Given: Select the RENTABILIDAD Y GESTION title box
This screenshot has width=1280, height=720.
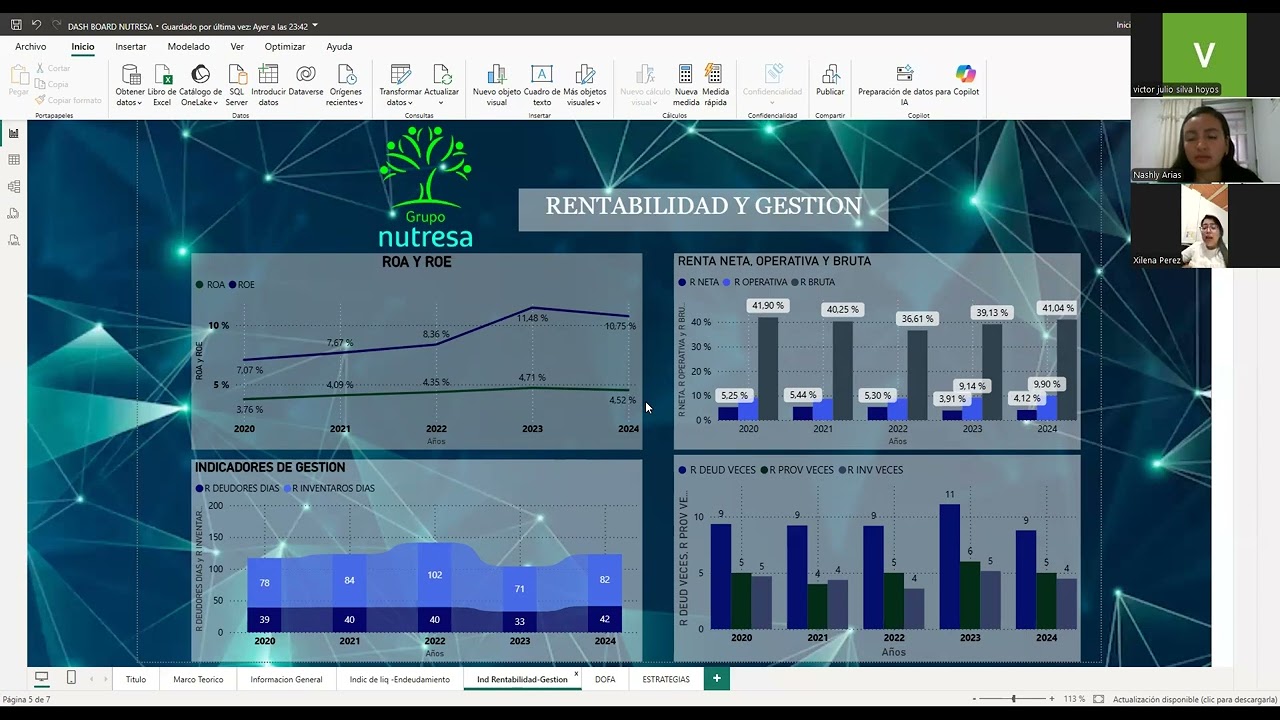Looking at the screenshot, I should click(x=703, y=209).
